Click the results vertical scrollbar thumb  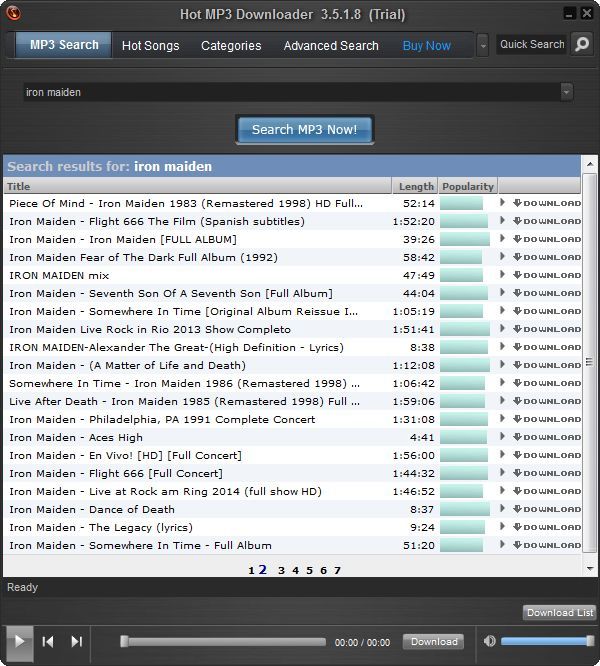(589, 361)
